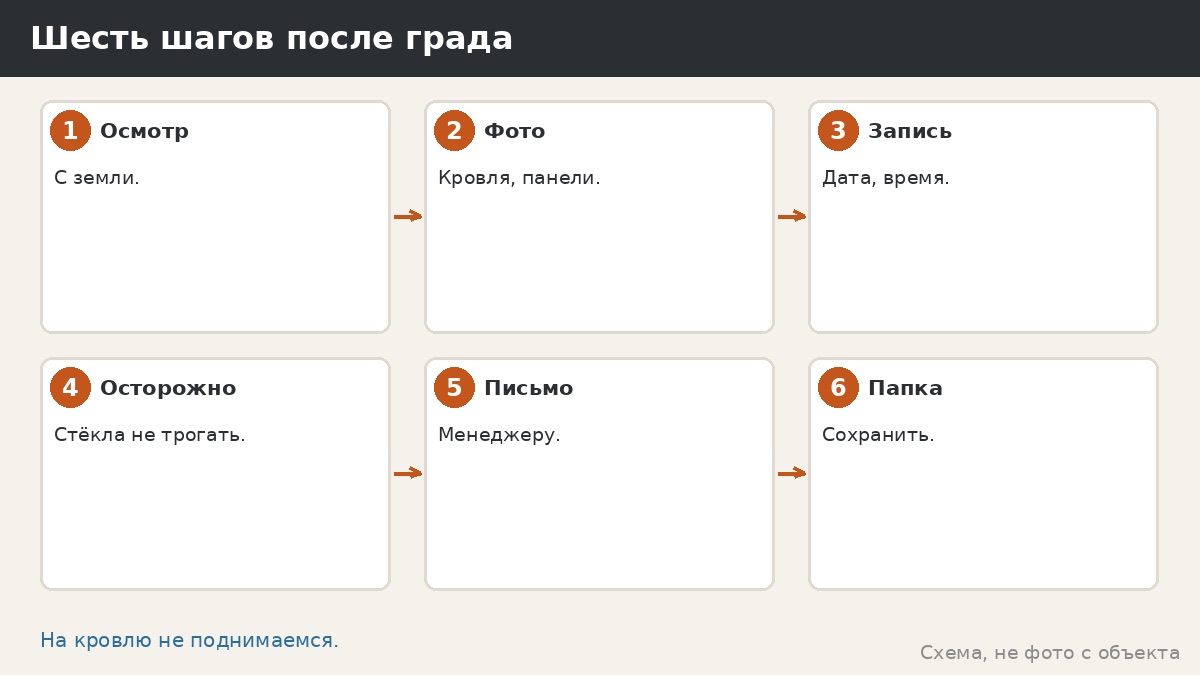This screenshot has height=675, width=1200.
Task: Select the Письмо card title
Action: click(528, 388)
